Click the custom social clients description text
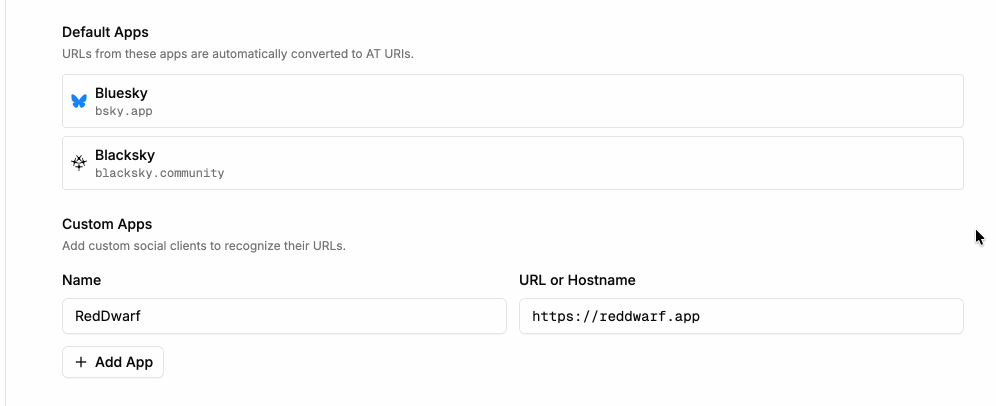The width and height of the screenshot is (996, 406). [x=203, y=245]
